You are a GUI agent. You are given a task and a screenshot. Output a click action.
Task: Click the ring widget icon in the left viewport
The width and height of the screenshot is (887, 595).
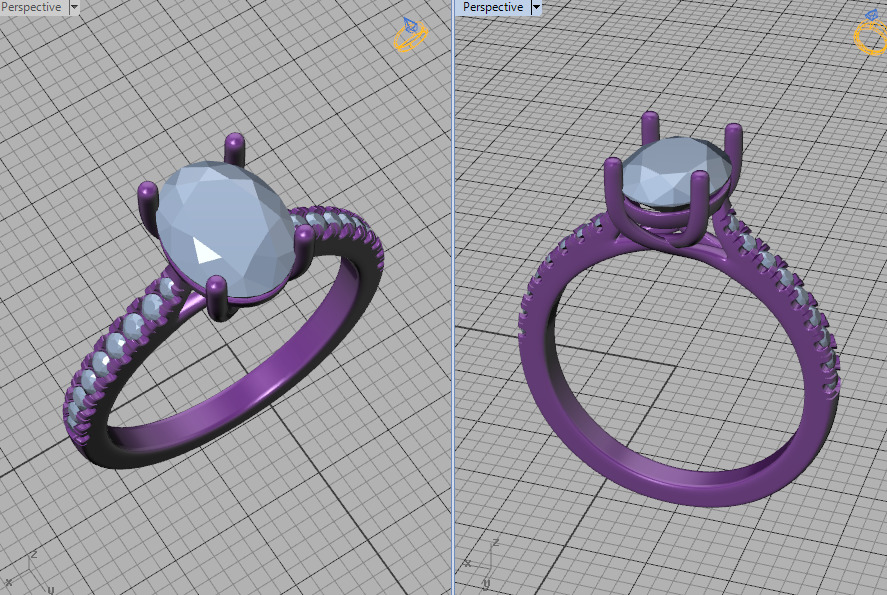coord(410,35)
